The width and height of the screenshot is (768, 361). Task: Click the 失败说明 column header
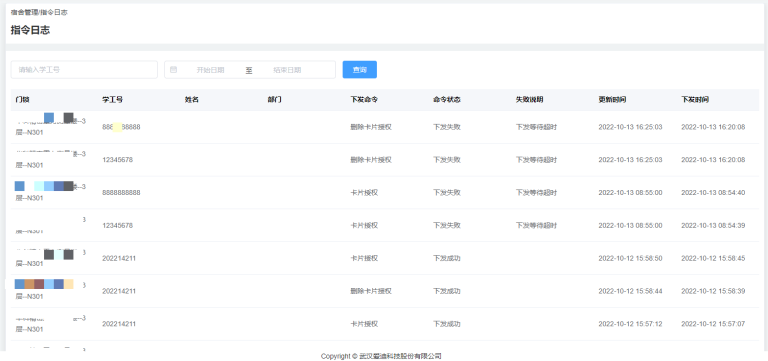[529, 99]
